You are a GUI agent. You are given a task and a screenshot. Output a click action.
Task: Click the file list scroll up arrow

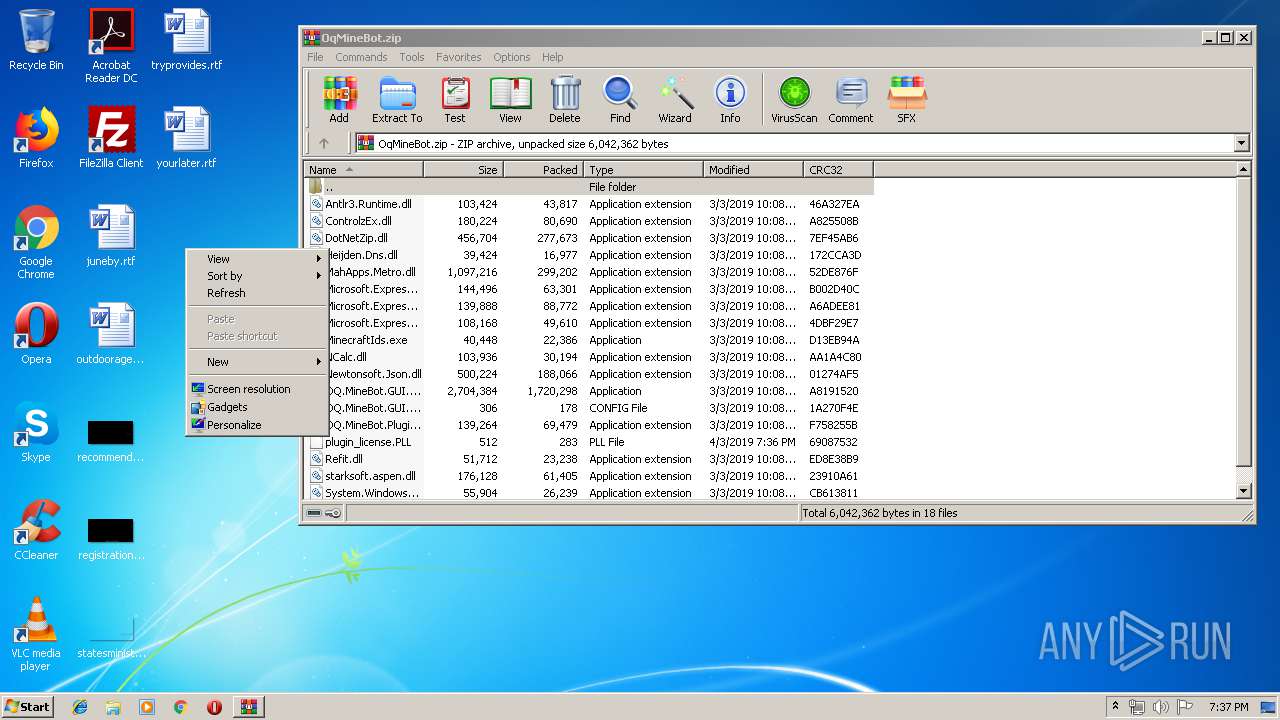[1244, 170]
